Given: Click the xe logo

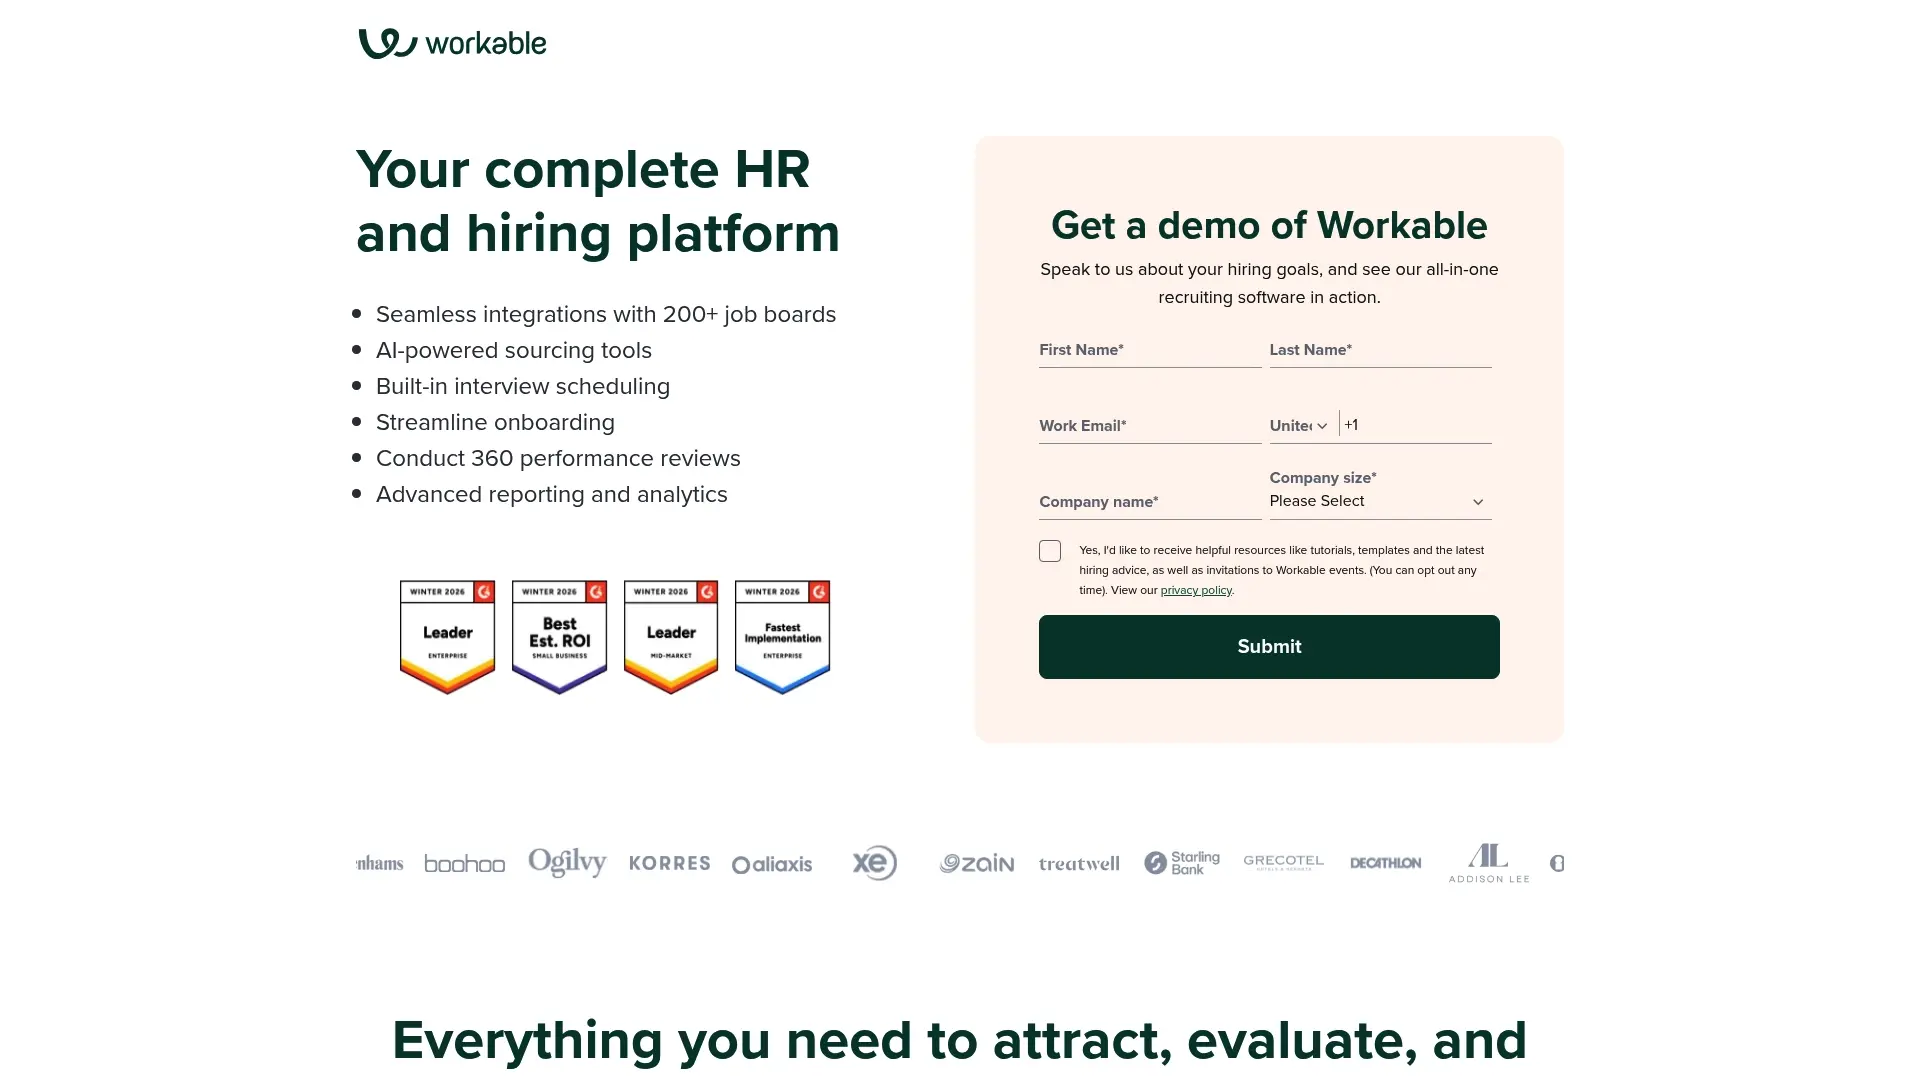Looking at the screenshot, I should coord(875,862).
